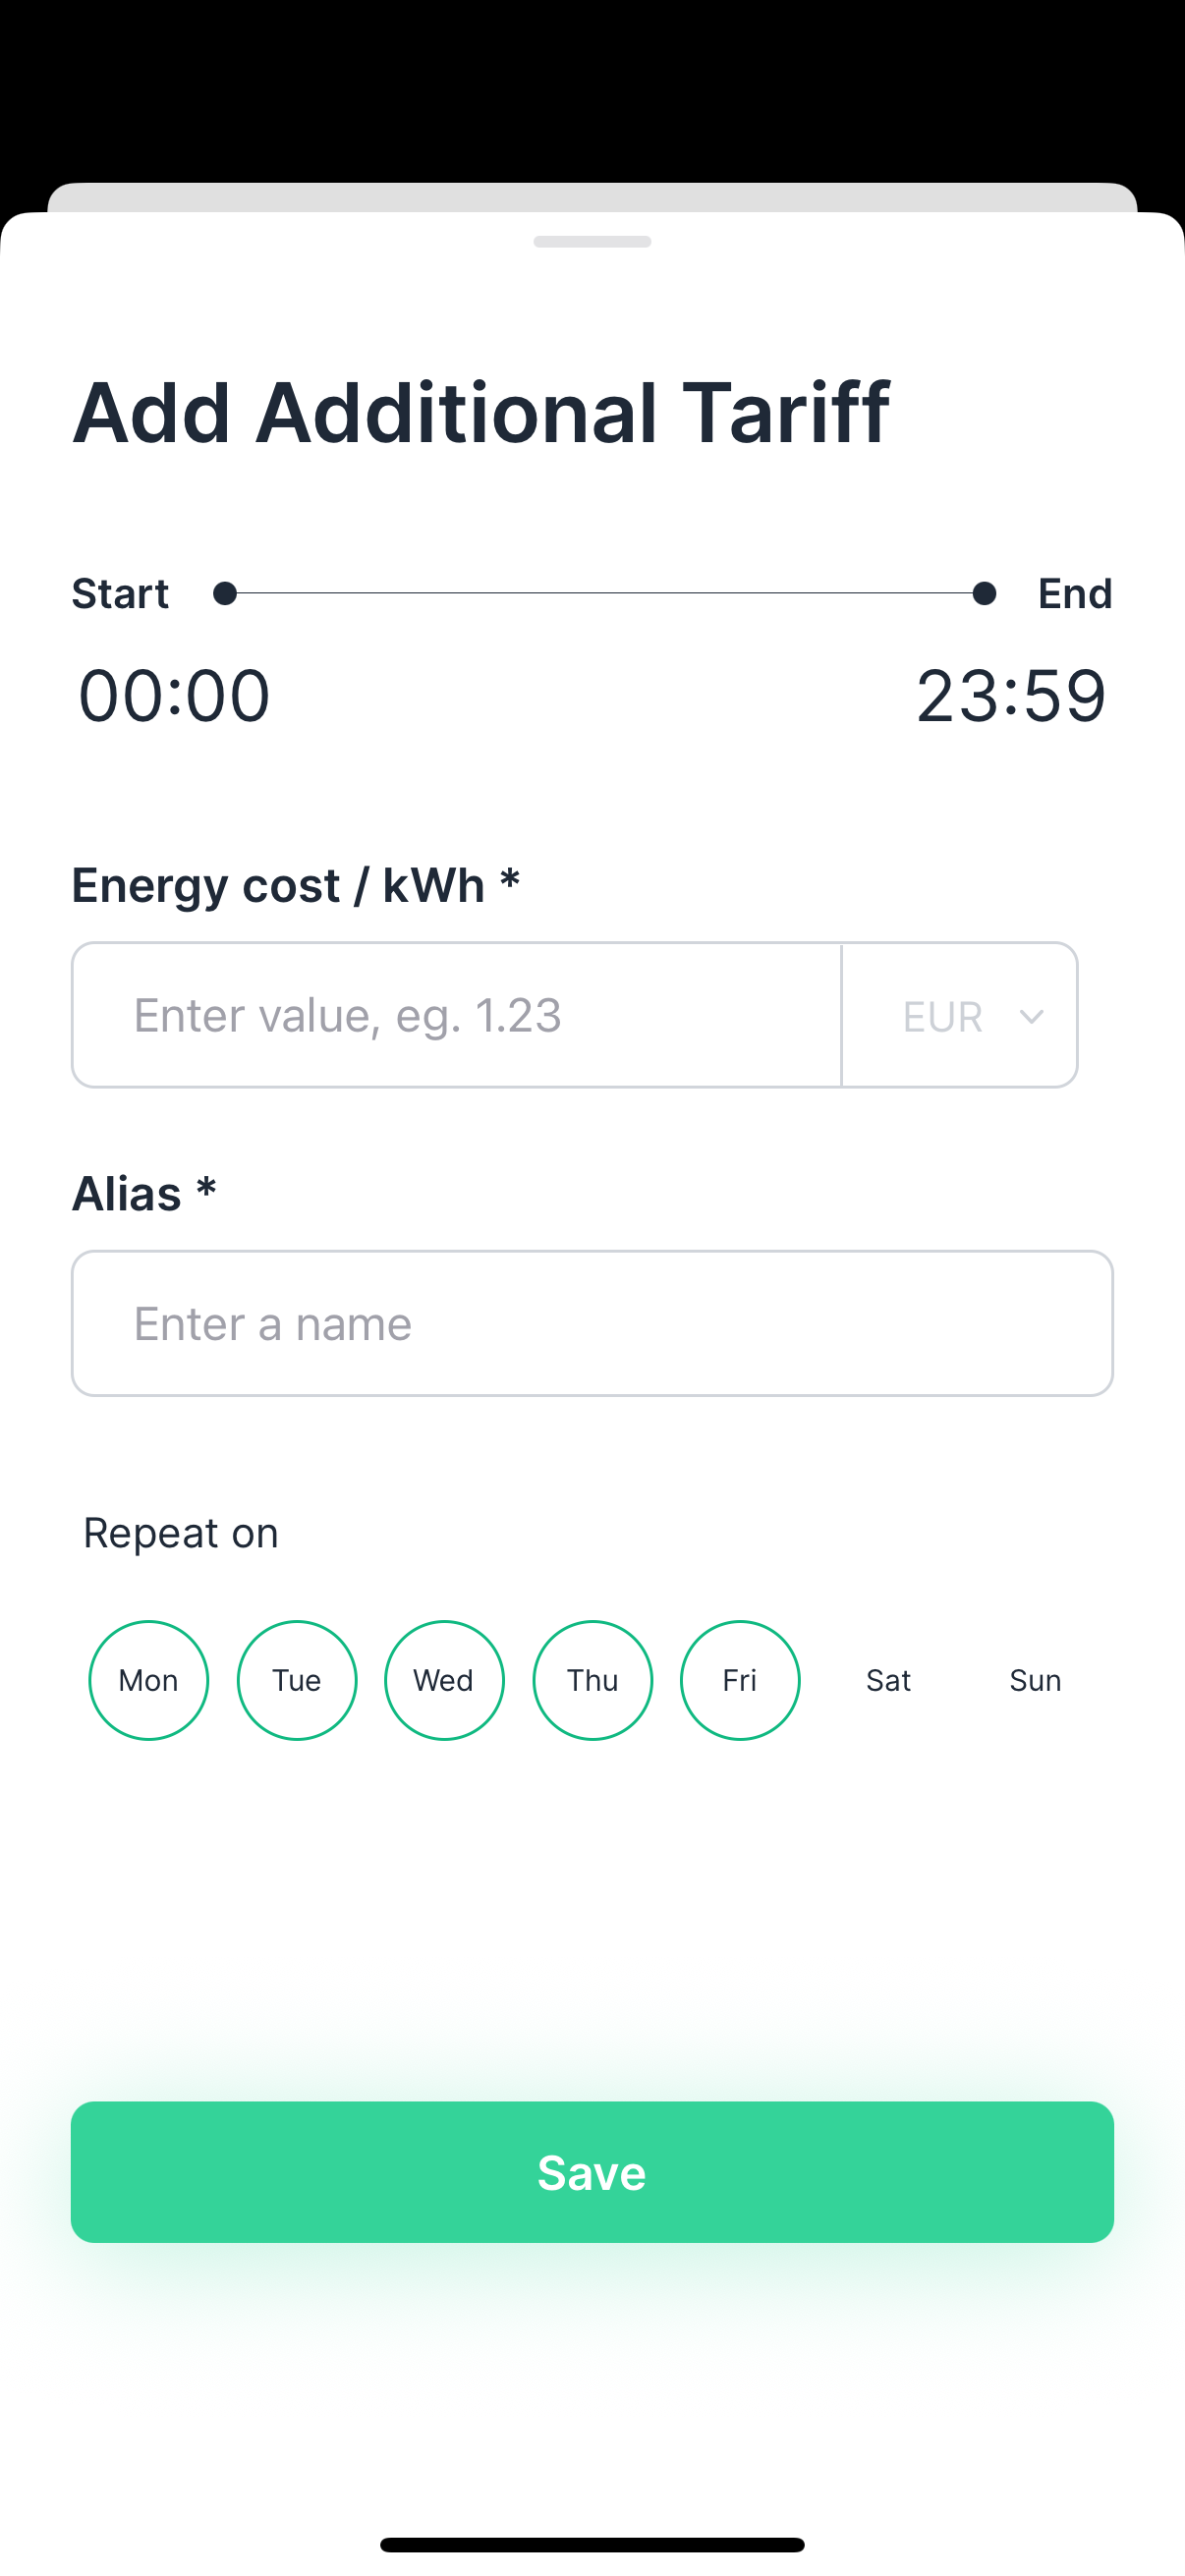The width and height of the screenshot is (1185, 2576).
Task: Enable Saturday repeat day
Action: pyautogui.click(x=888, y=1680)
